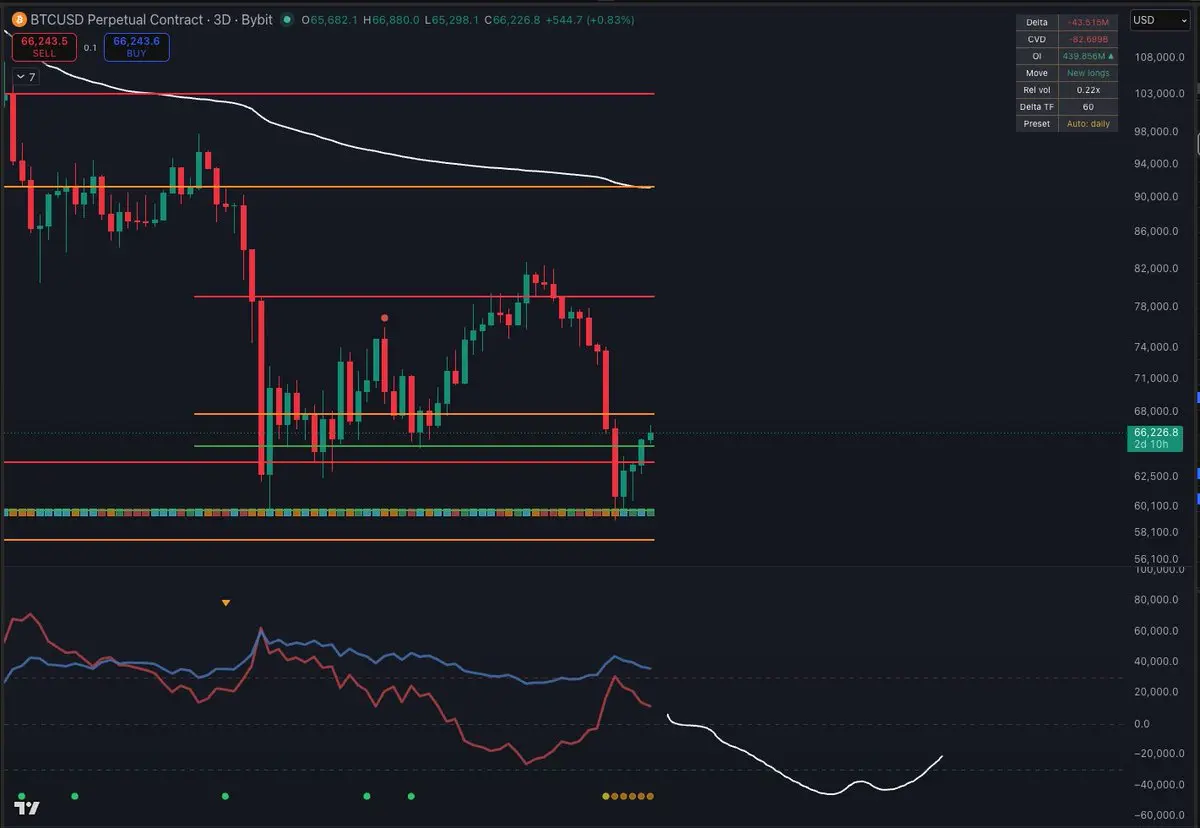Screen dimensions: 1200x828
Task: Click the first green signal dot in oscillator pane
Action: pyautogui.click(x=21, y=796)
